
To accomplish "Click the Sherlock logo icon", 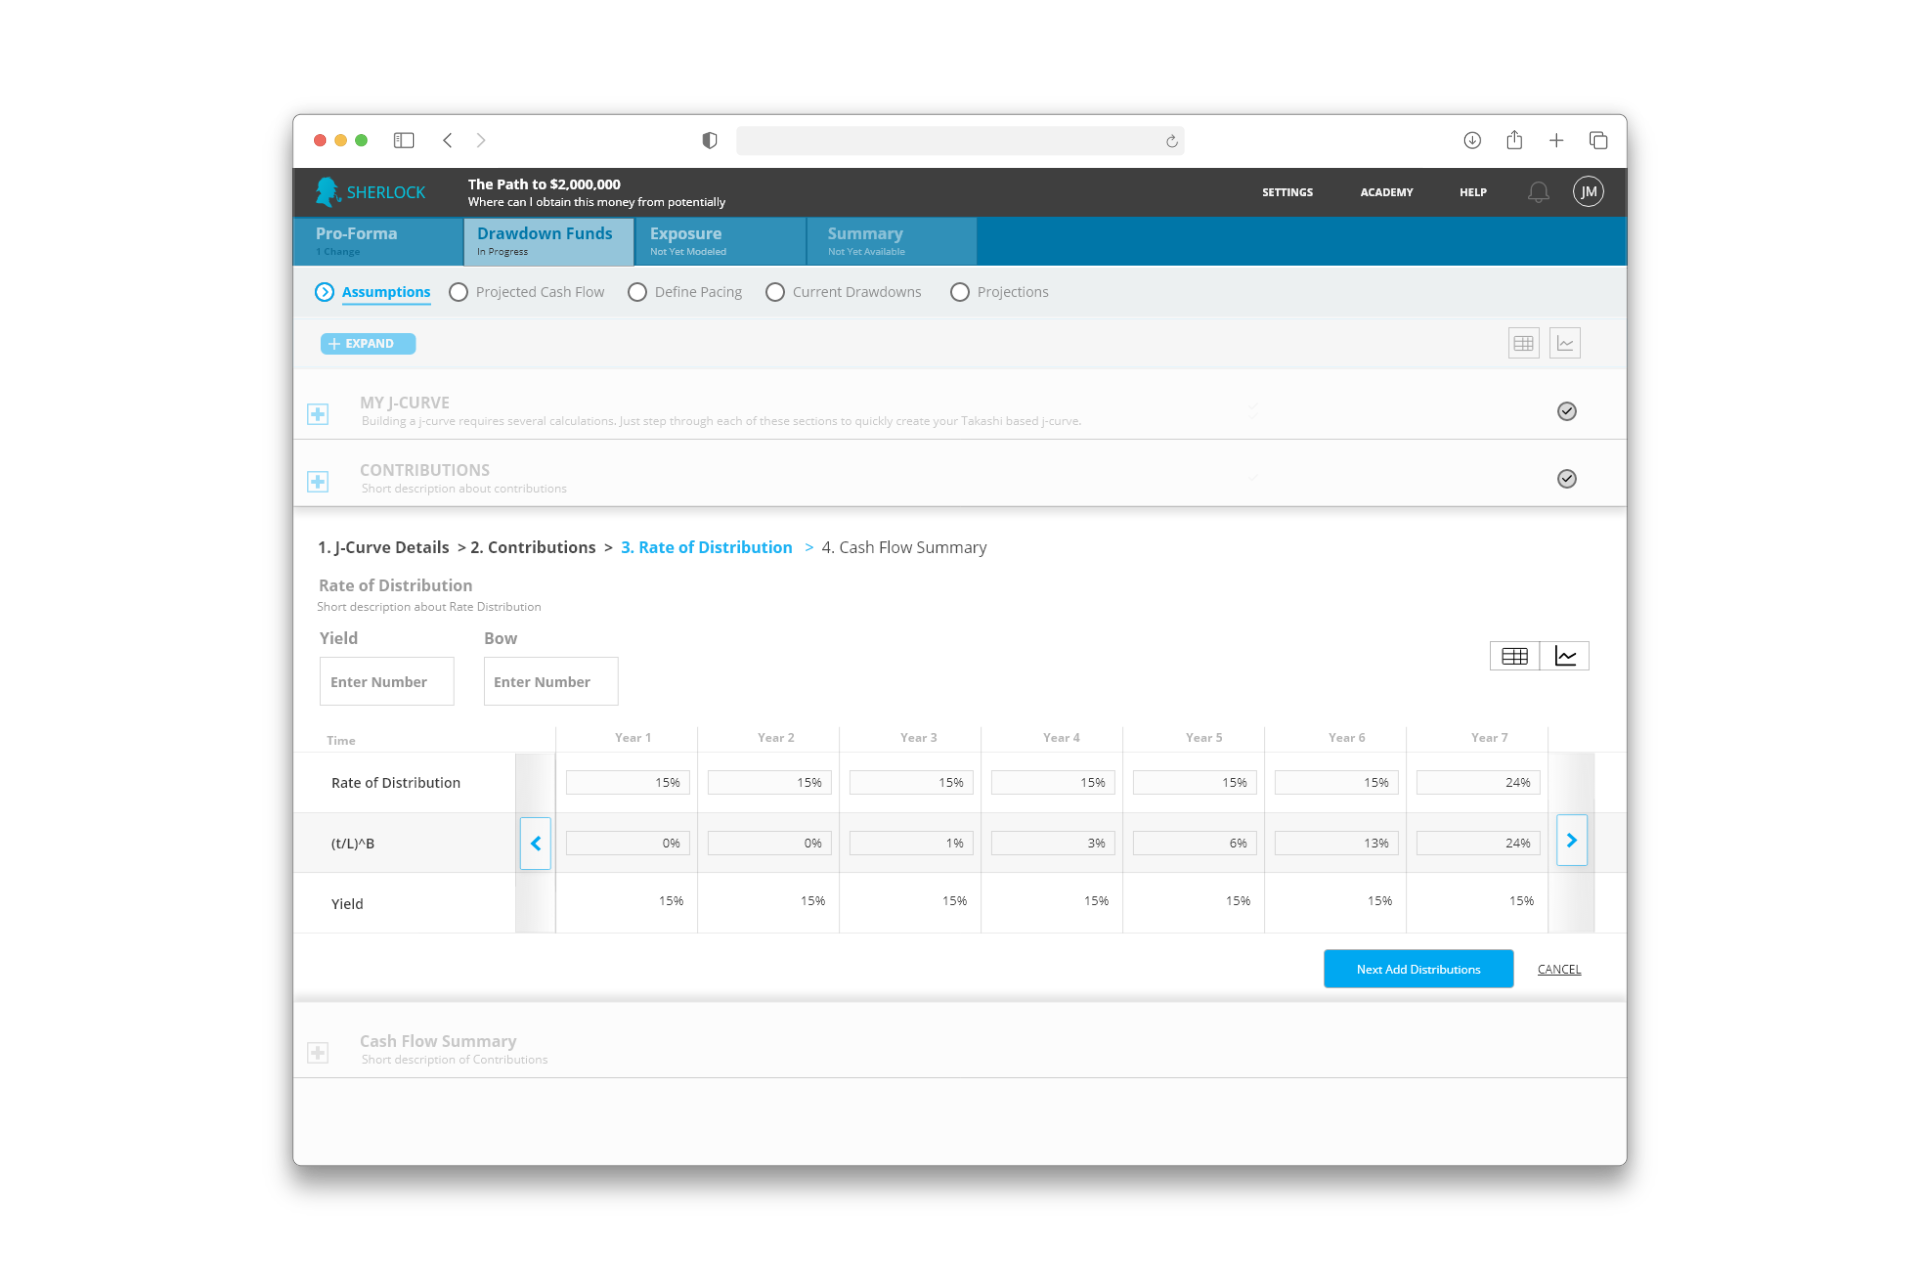I will click(327, 191).
